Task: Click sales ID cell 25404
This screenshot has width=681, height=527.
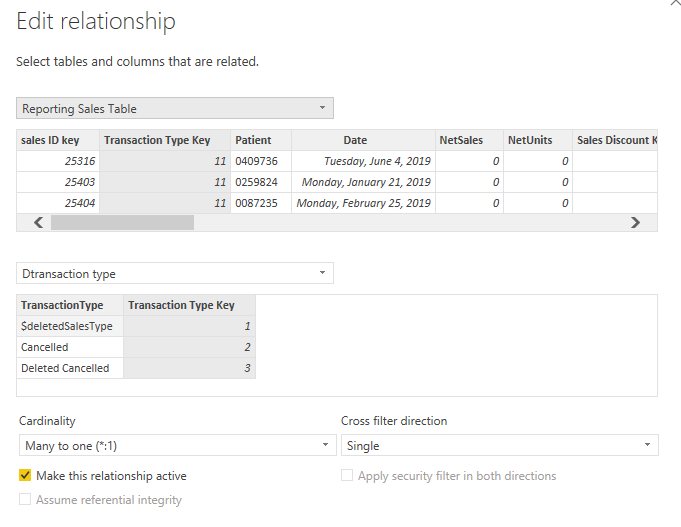Action: tap(58, 203)
